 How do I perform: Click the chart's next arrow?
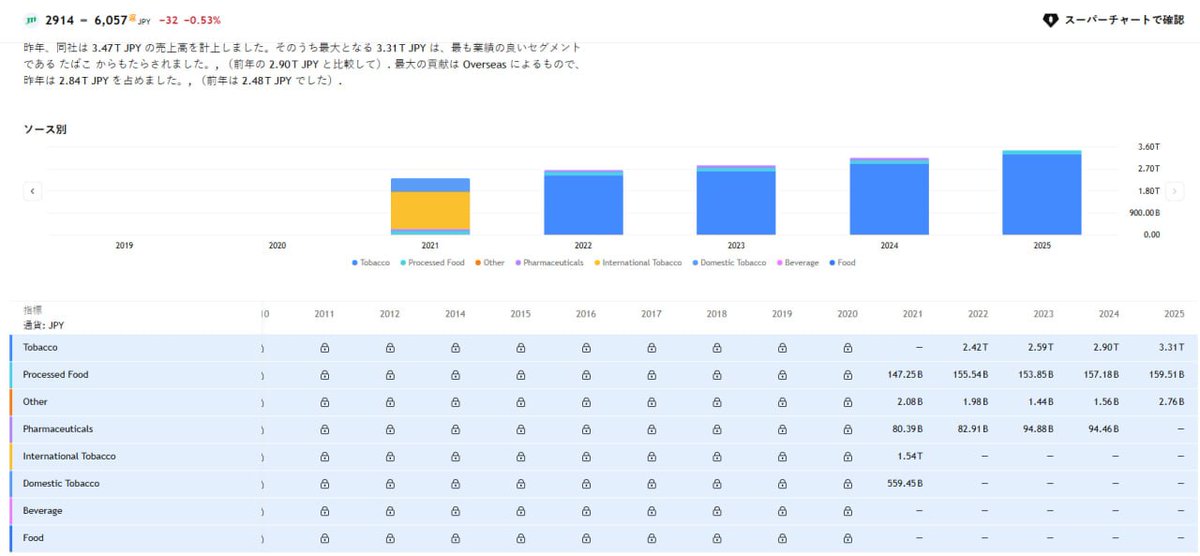1176,191
